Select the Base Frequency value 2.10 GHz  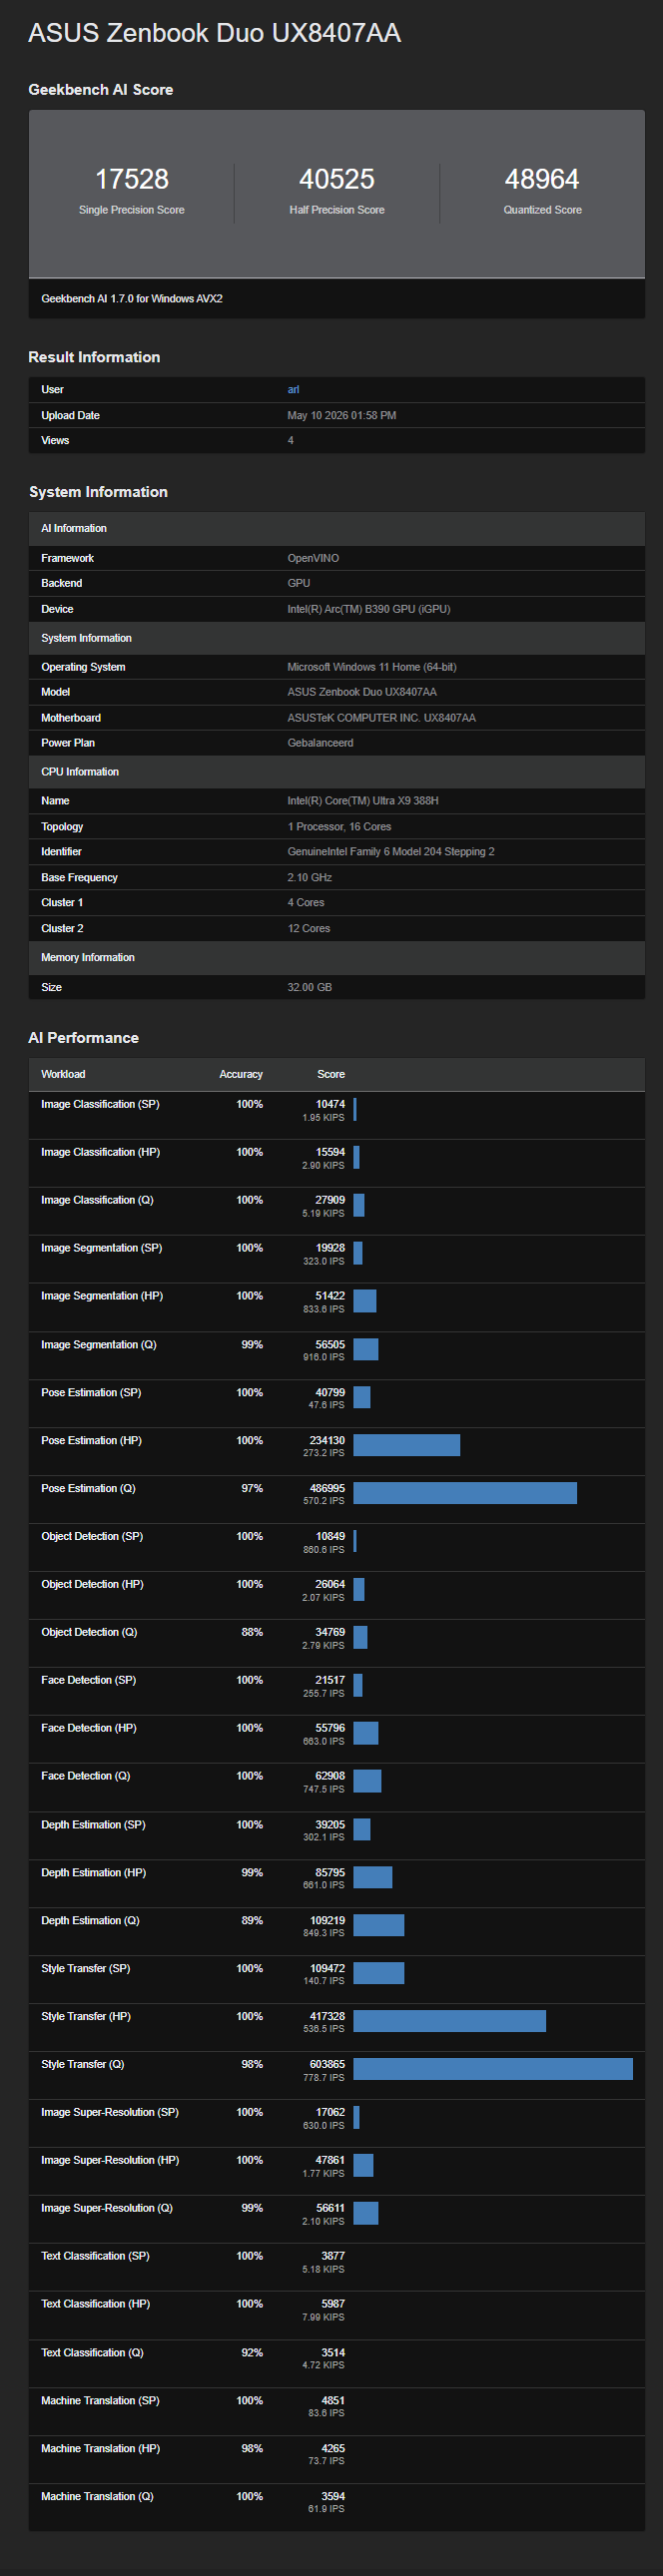310,878
